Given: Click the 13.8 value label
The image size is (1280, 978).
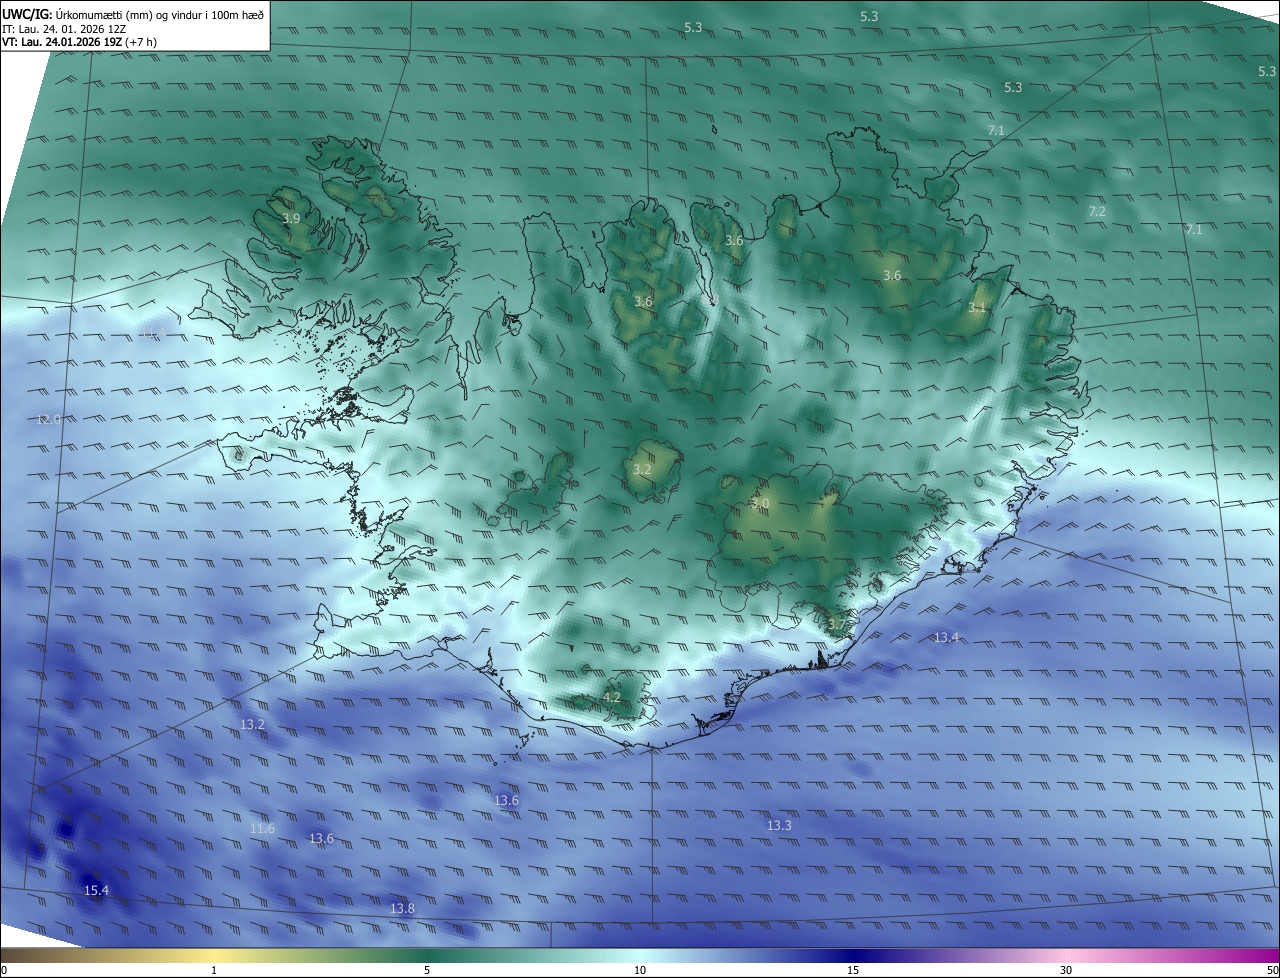Looking at the screenshot, I should 402,908.
